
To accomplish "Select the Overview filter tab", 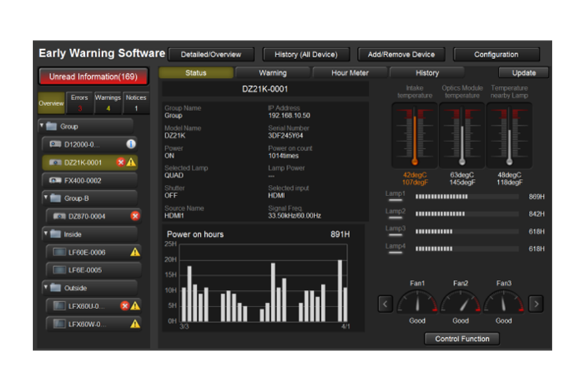I will (51, 103).
